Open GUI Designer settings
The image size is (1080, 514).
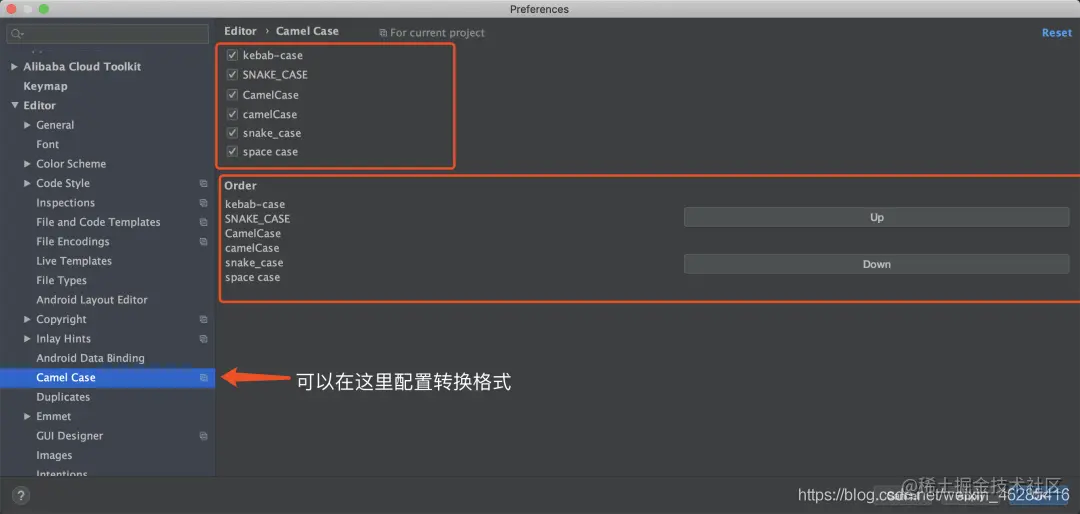(x=70, y=435)
